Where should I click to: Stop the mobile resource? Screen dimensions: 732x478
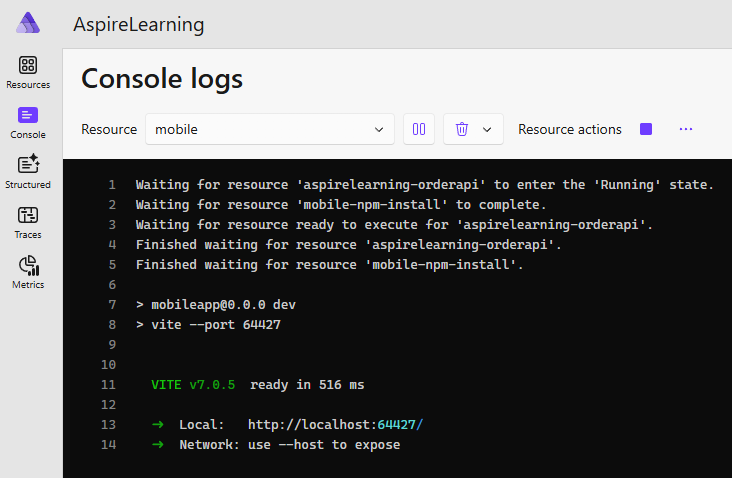pyautogui.click(x=646, y=129)
